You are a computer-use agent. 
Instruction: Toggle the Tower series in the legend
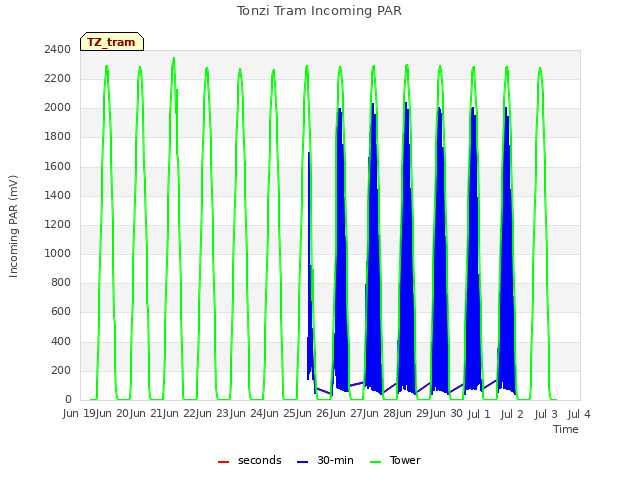point(395,460)
